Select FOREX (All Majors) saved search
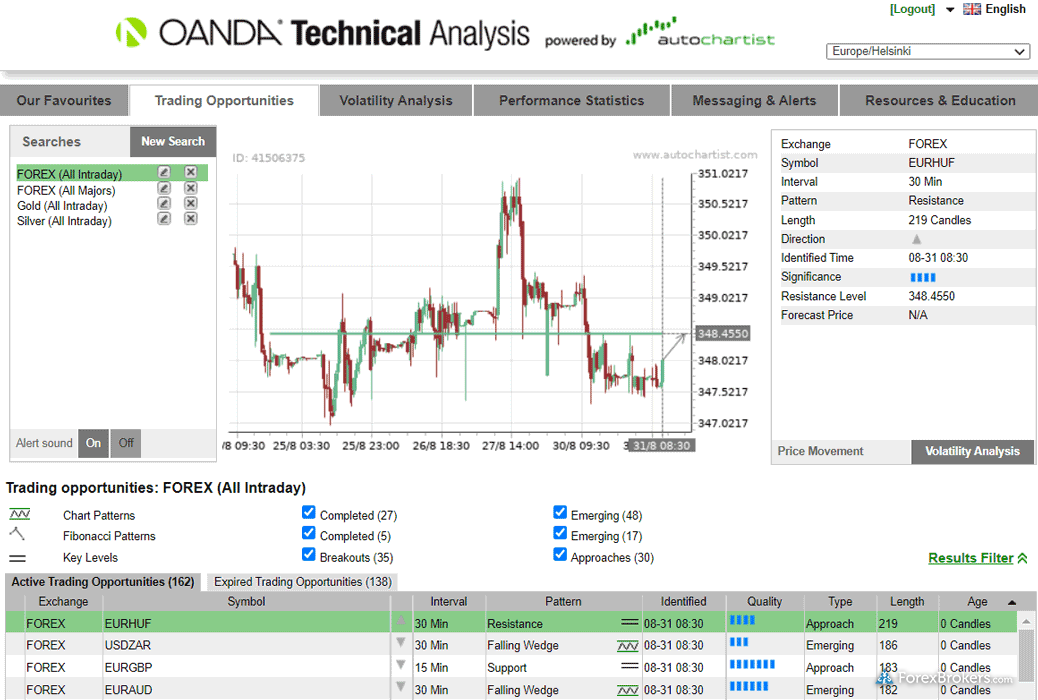 [66, 190]
